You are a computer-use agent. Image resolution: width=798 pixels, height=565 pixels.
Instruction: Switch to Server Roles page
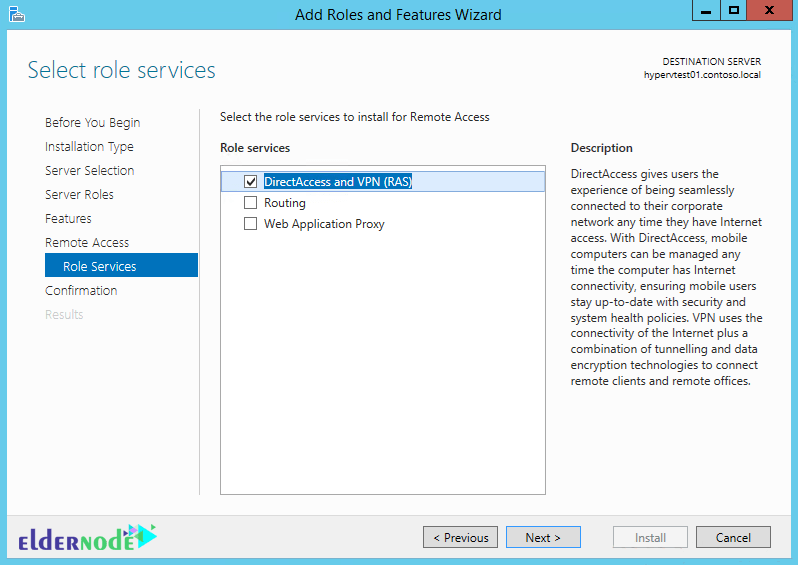tap(79, 194)
